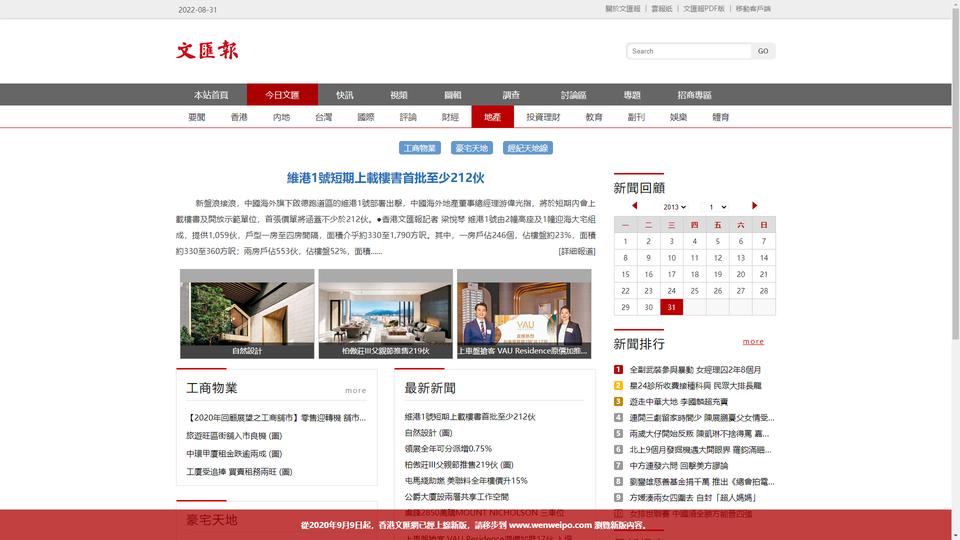Switch to the 副刊 section tab
Viewport: 960px width, 540px height.
[x=636, y=117]
